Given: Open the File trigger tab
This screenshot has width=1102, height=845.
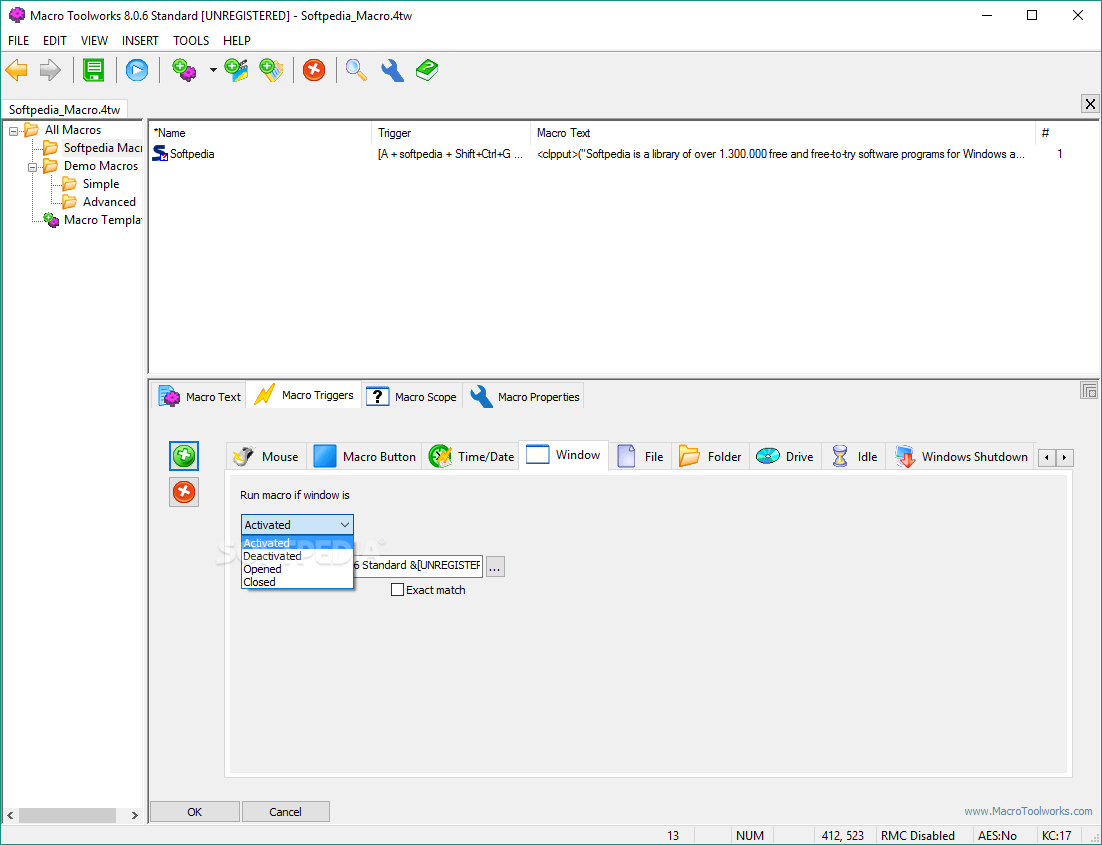Looking at the screenshot, I should pyautogui.click(x=640, y=457).
